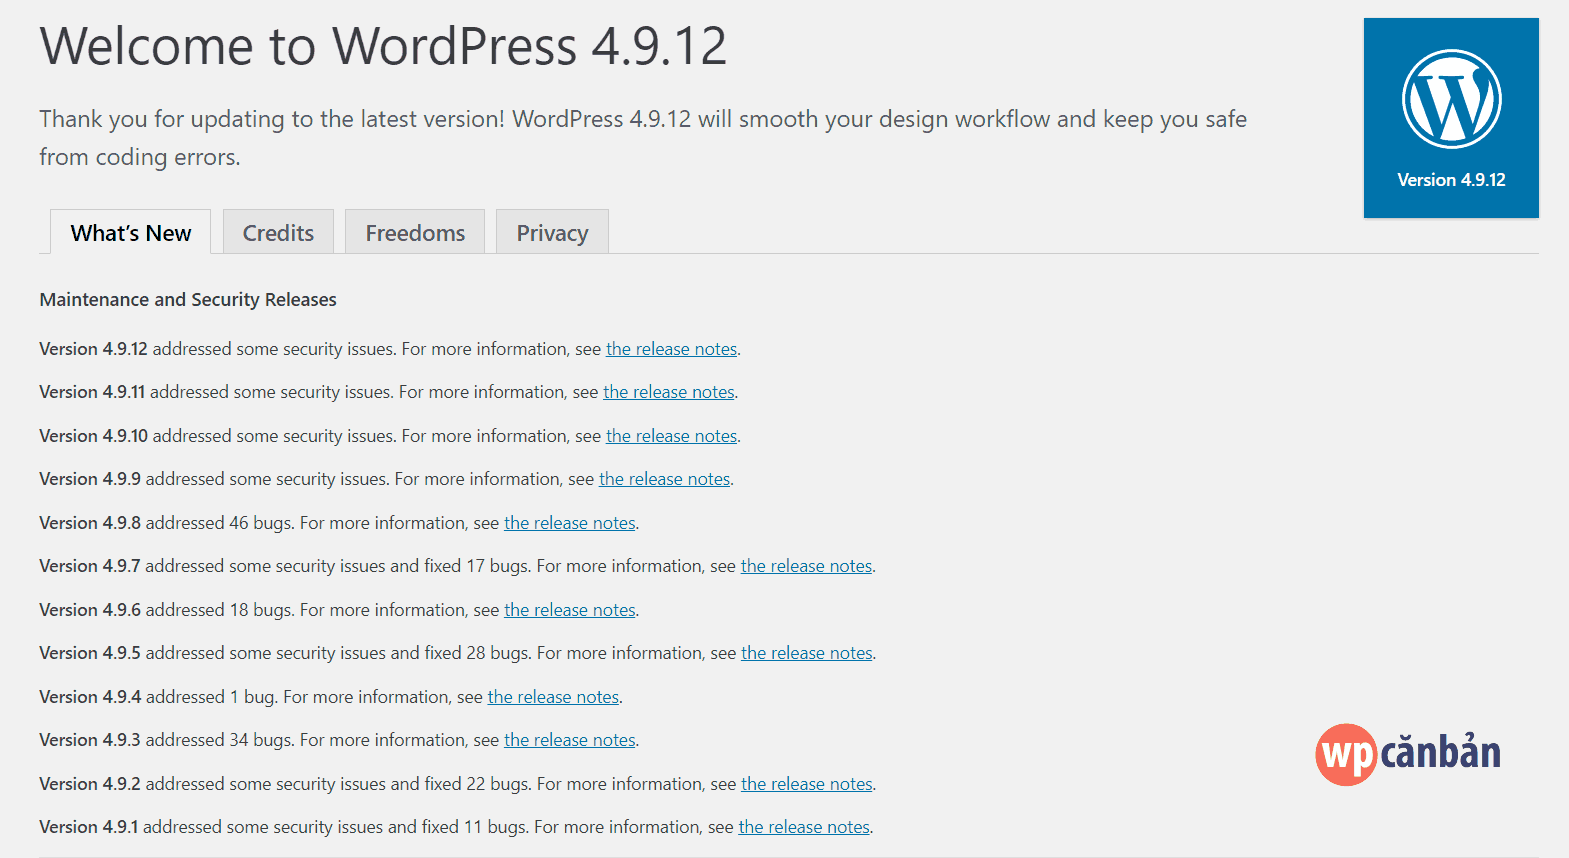Screen dimensions: 1569x858
Task: Click the WordPress logo badge
Action: point(1451,118)
